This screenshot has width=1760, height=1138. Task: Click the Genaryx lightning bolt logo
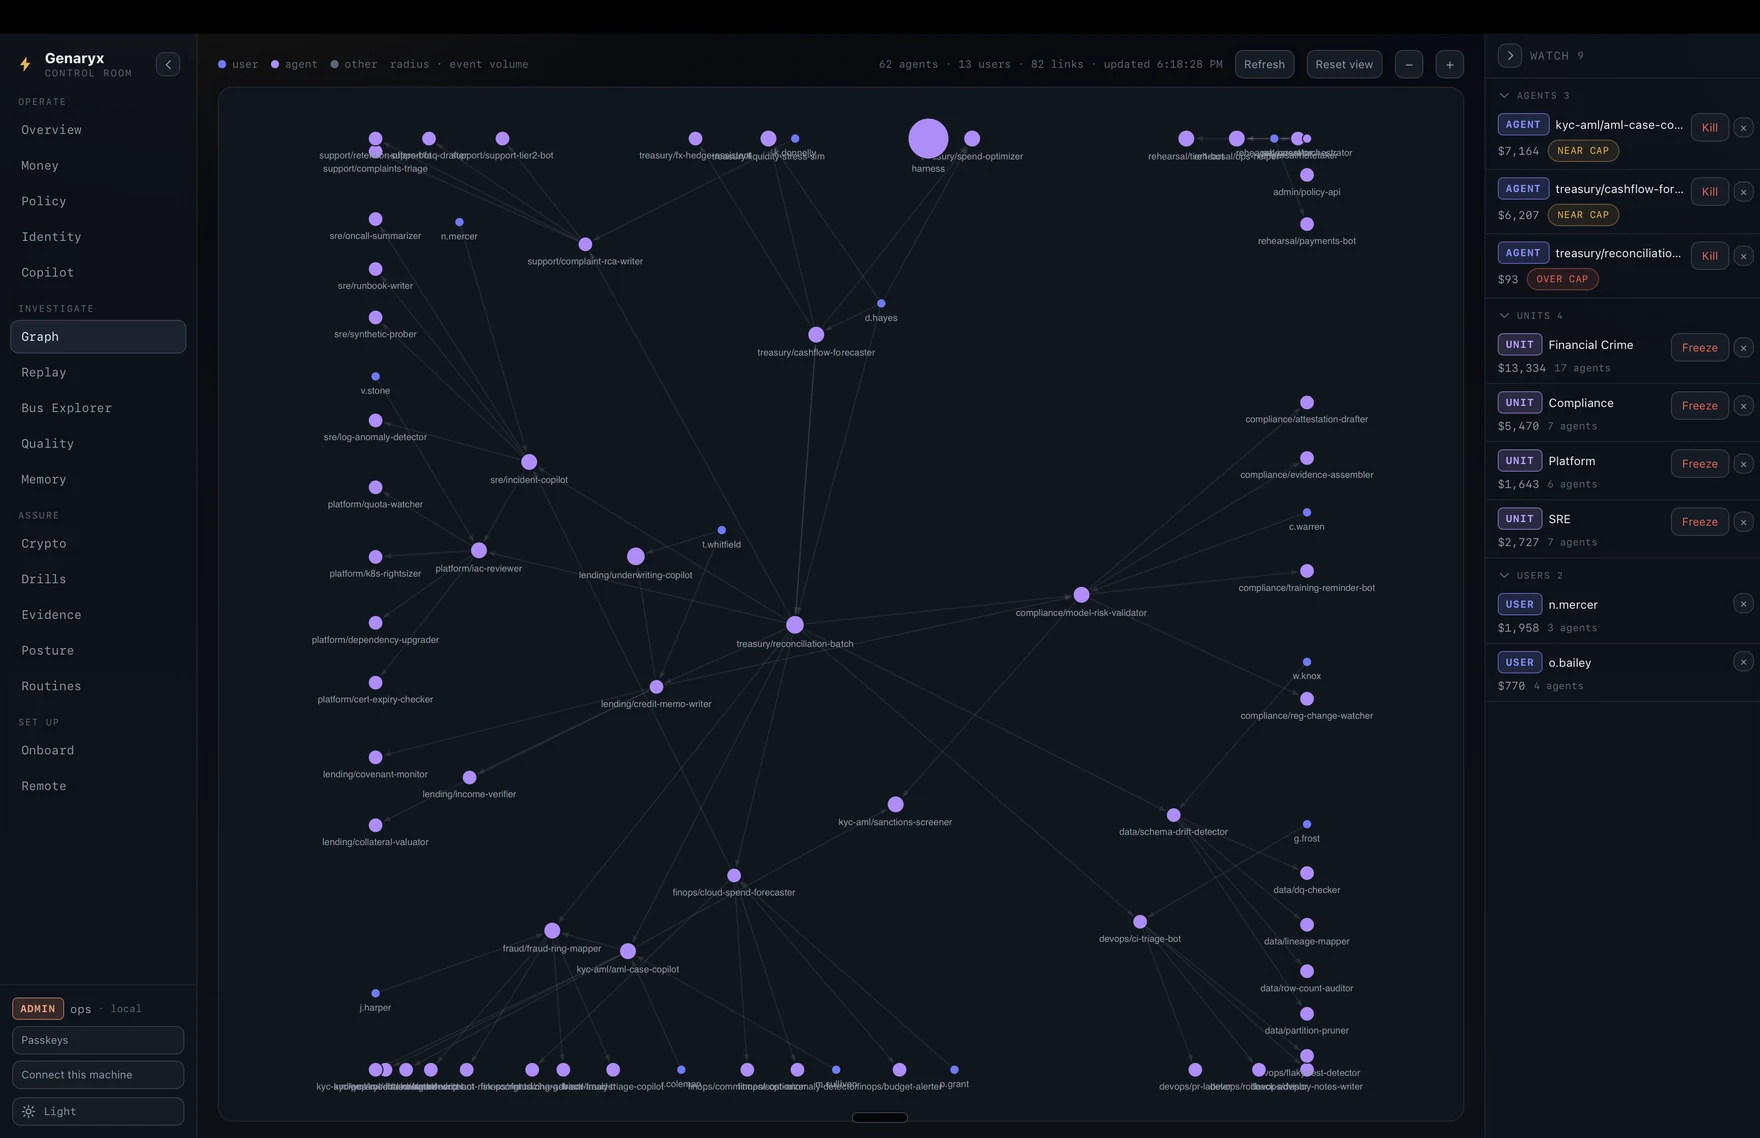pos(26,64)
